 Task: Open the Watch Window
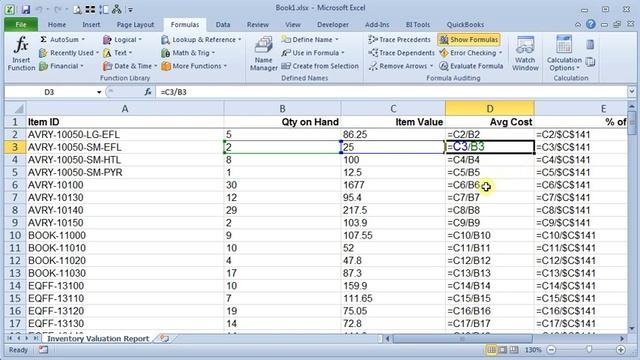pos(525,54)
